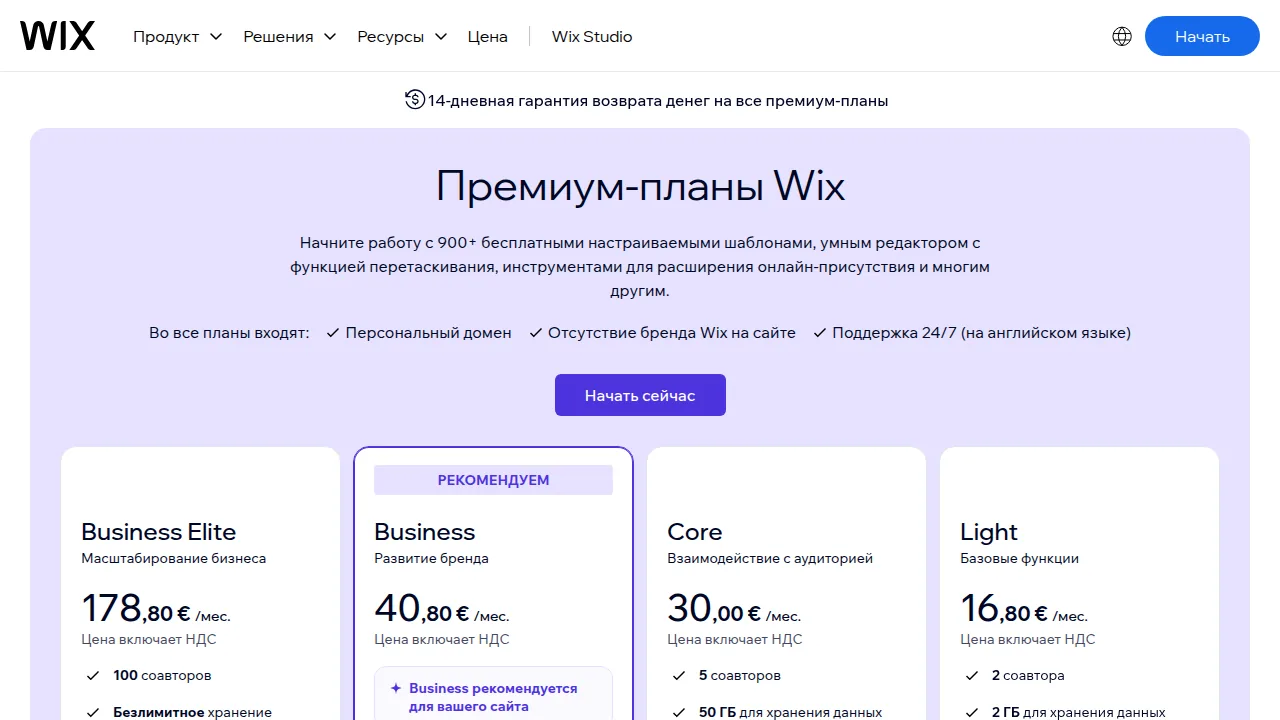Select the Core plan title
This screenshot has height=720, width=1280.
pyautogui.click(x=694, y=532)
